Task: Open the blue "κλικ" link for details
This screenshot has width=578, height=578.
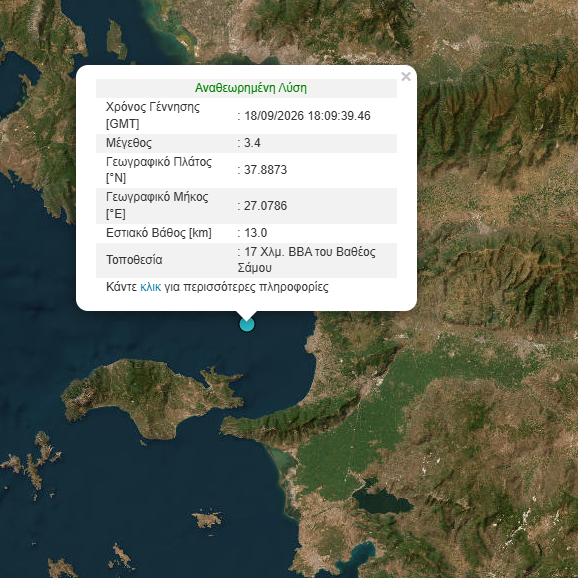Action: tap(151, 287)
